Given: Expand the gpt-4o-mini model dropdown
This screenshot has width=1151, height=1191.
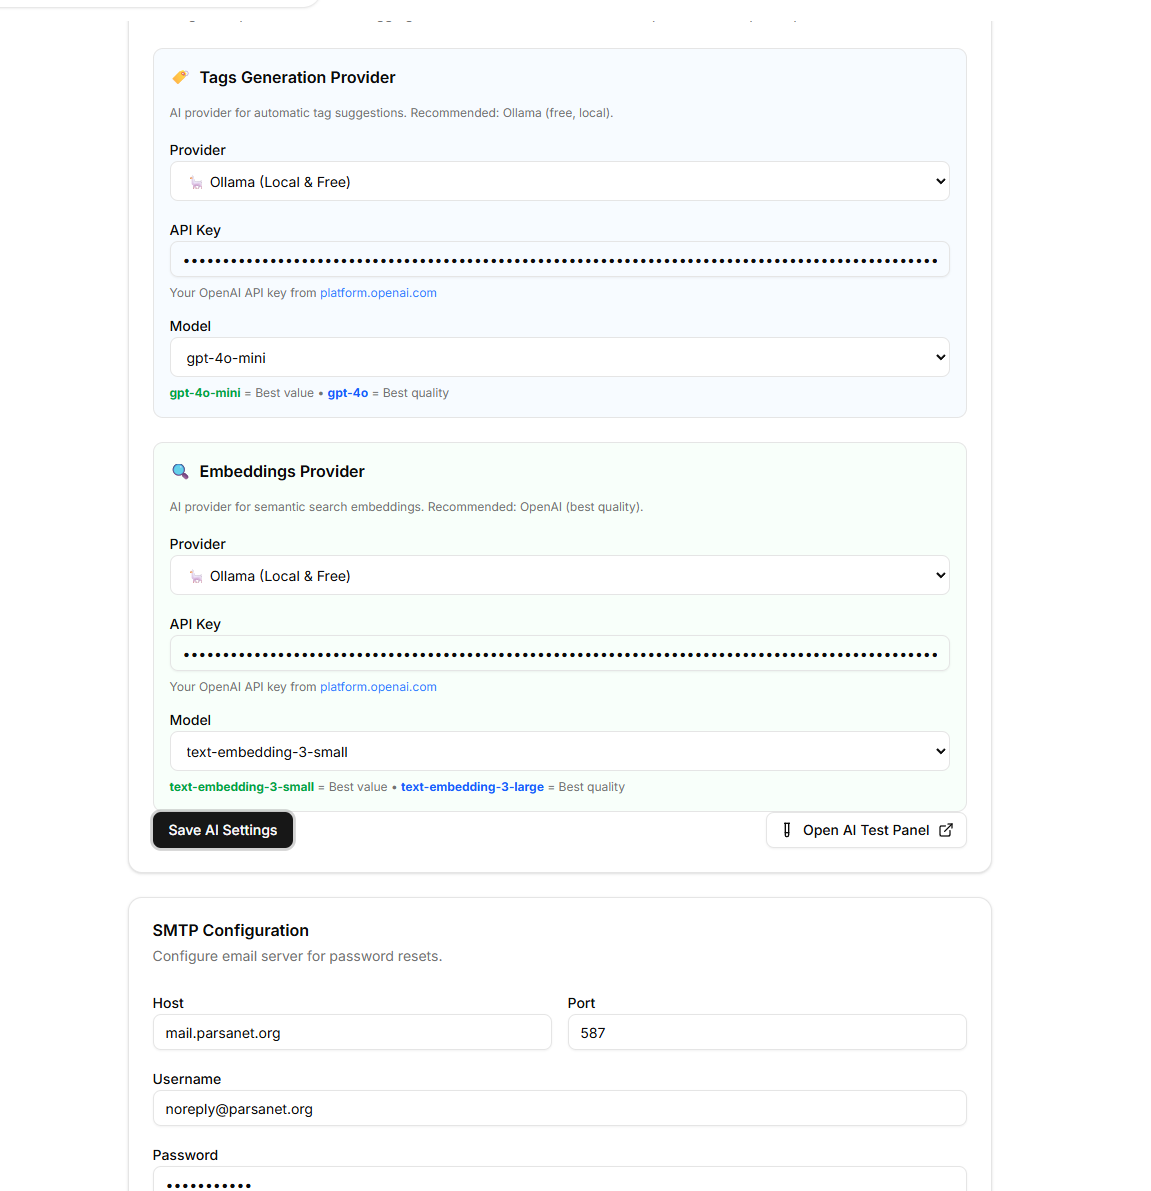Looking at the screenshot, I should tap(559, 358).
